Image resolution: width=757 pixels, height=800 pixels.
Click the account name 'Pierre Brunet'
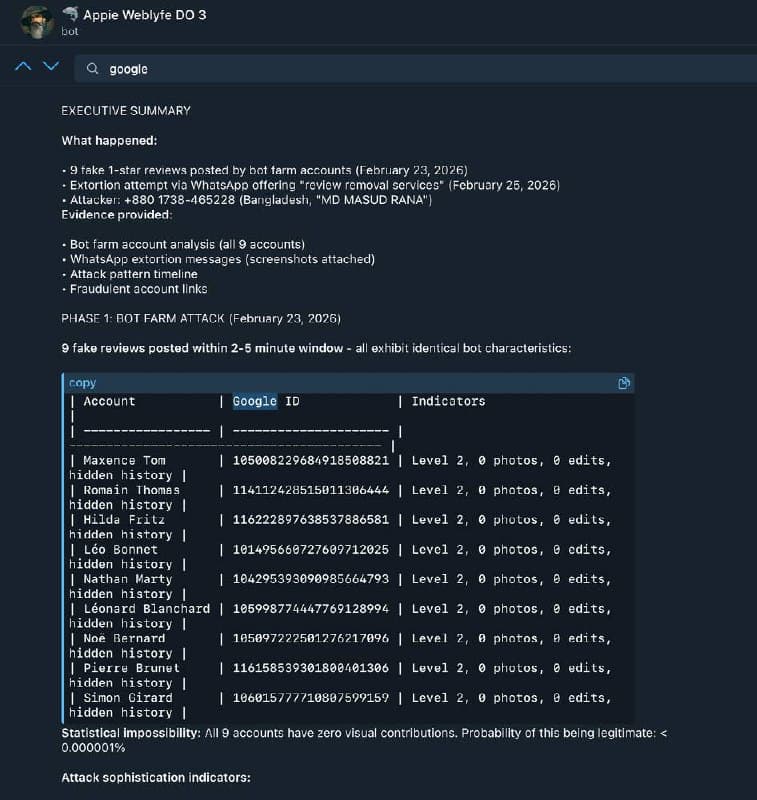[x=131, y=668]
